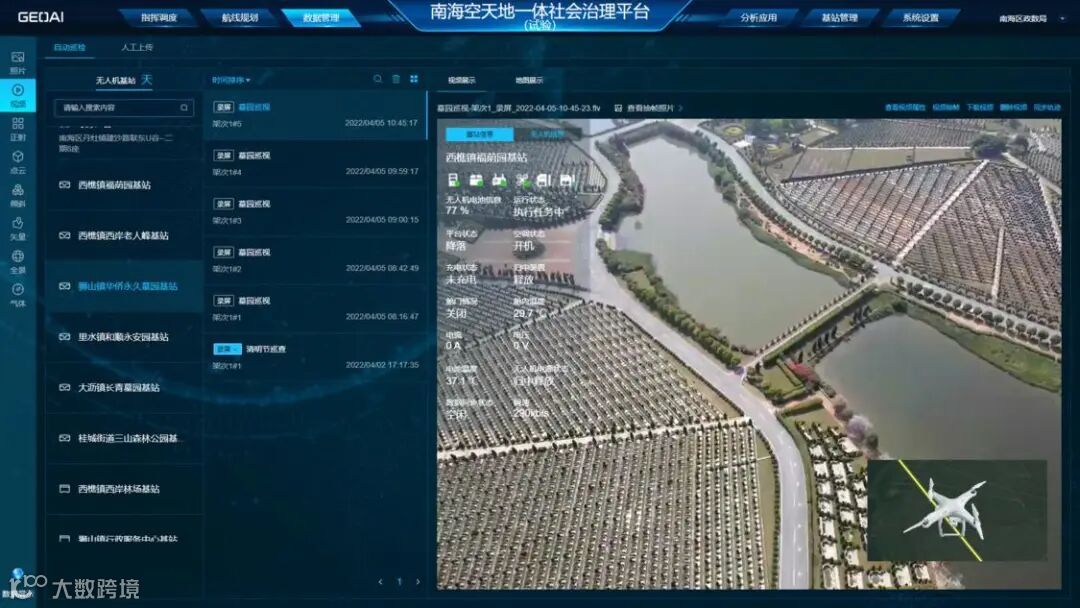This screenshot has width=1080, height=608.
Task: Click the 下载视频 link
Action: (x=979, y=108)
